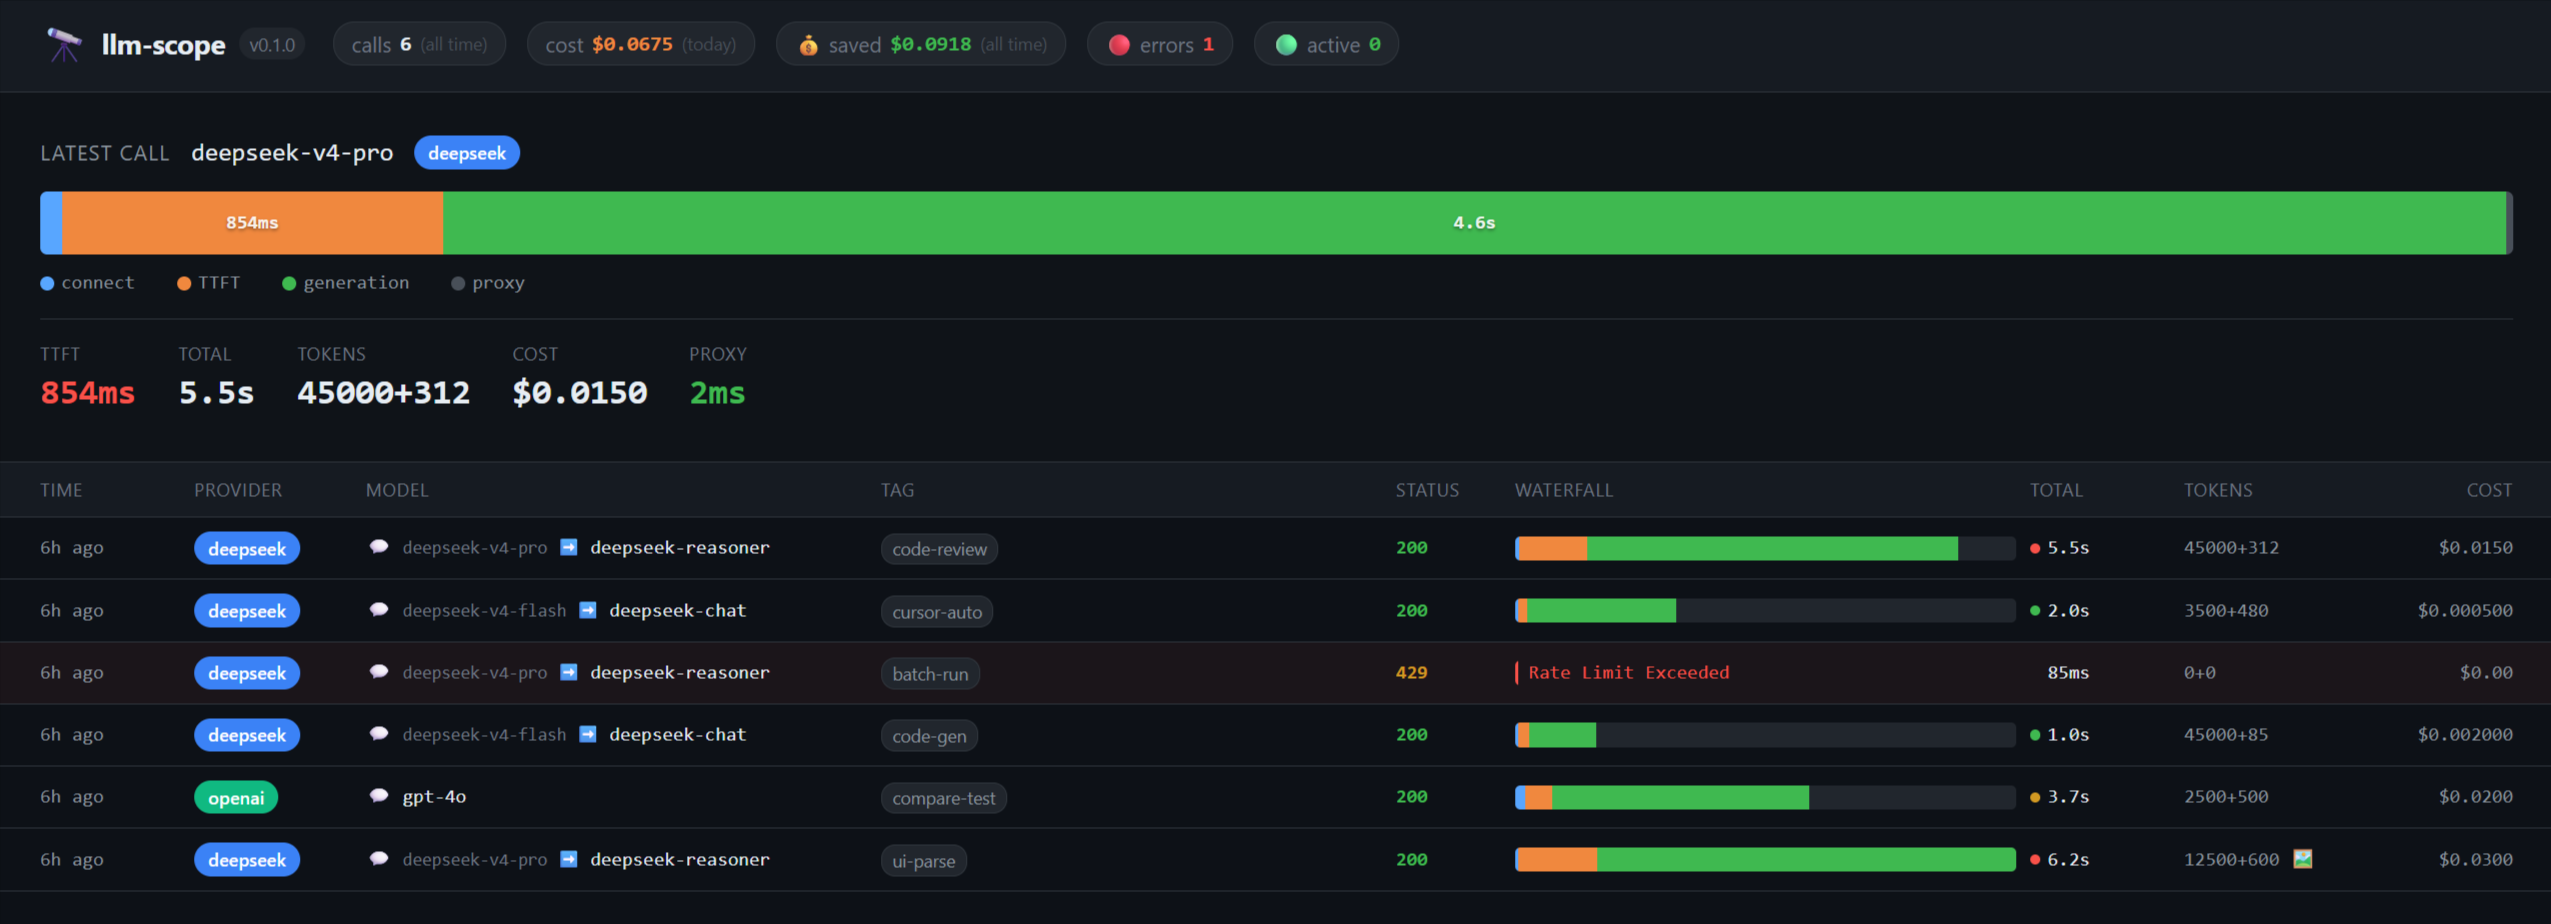Click chat bubble icon in cursor-auto row
The height and width of the screenshot is (924, 2551).
[379, 610]
